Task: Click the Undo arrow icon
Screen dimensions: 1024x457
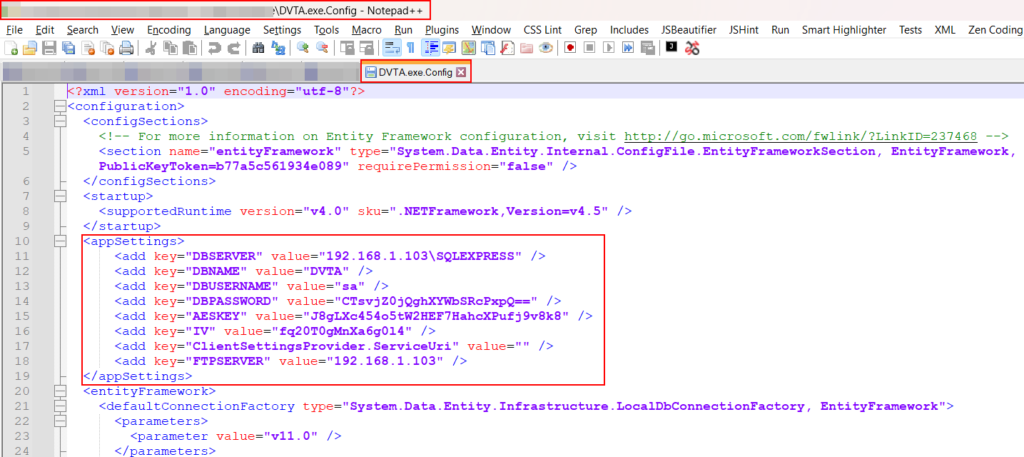Action: coord(214,48)
